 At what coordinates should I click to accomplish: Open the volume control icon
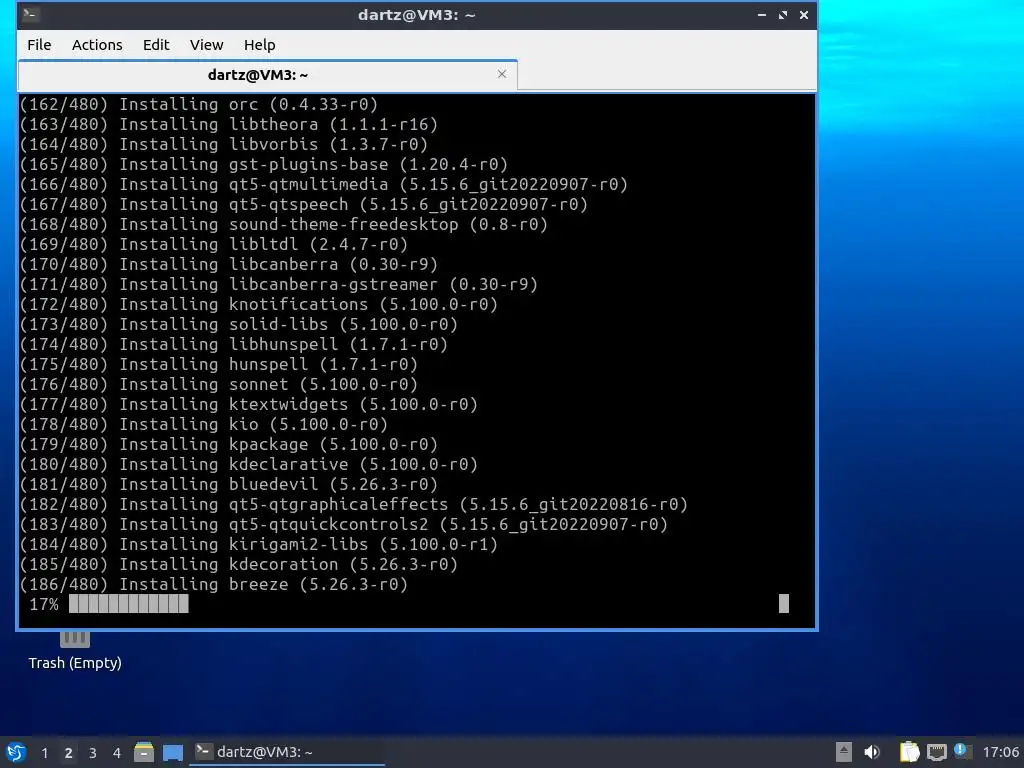pos(872,752)
